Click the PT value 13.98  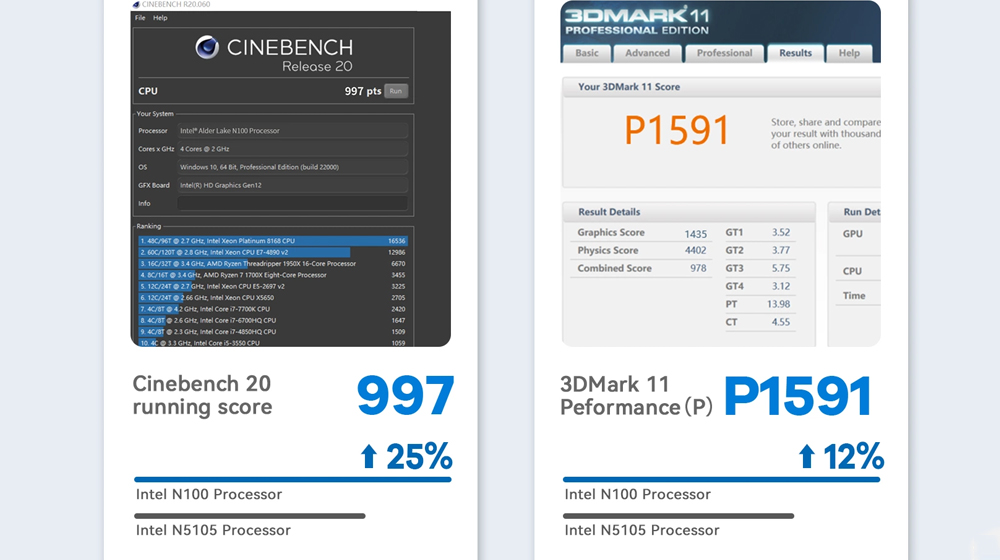[x=778, y=304]
